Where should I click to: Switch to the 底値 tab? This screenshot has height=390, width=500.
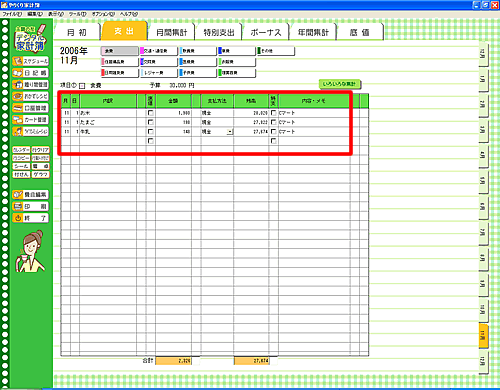pos(360,32)
